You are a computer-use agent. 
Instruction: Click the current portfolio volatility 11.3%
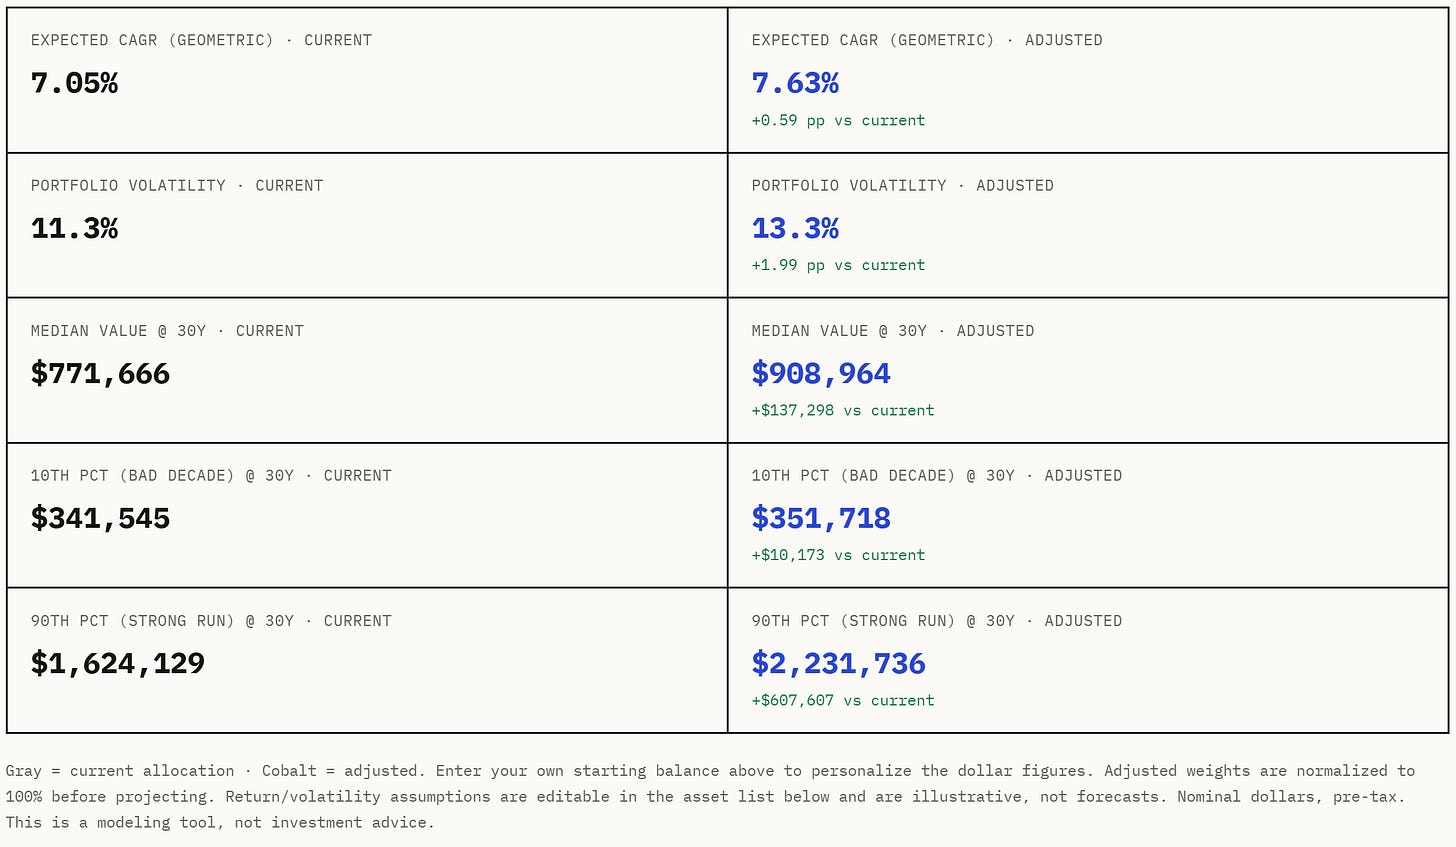(74, 228)
